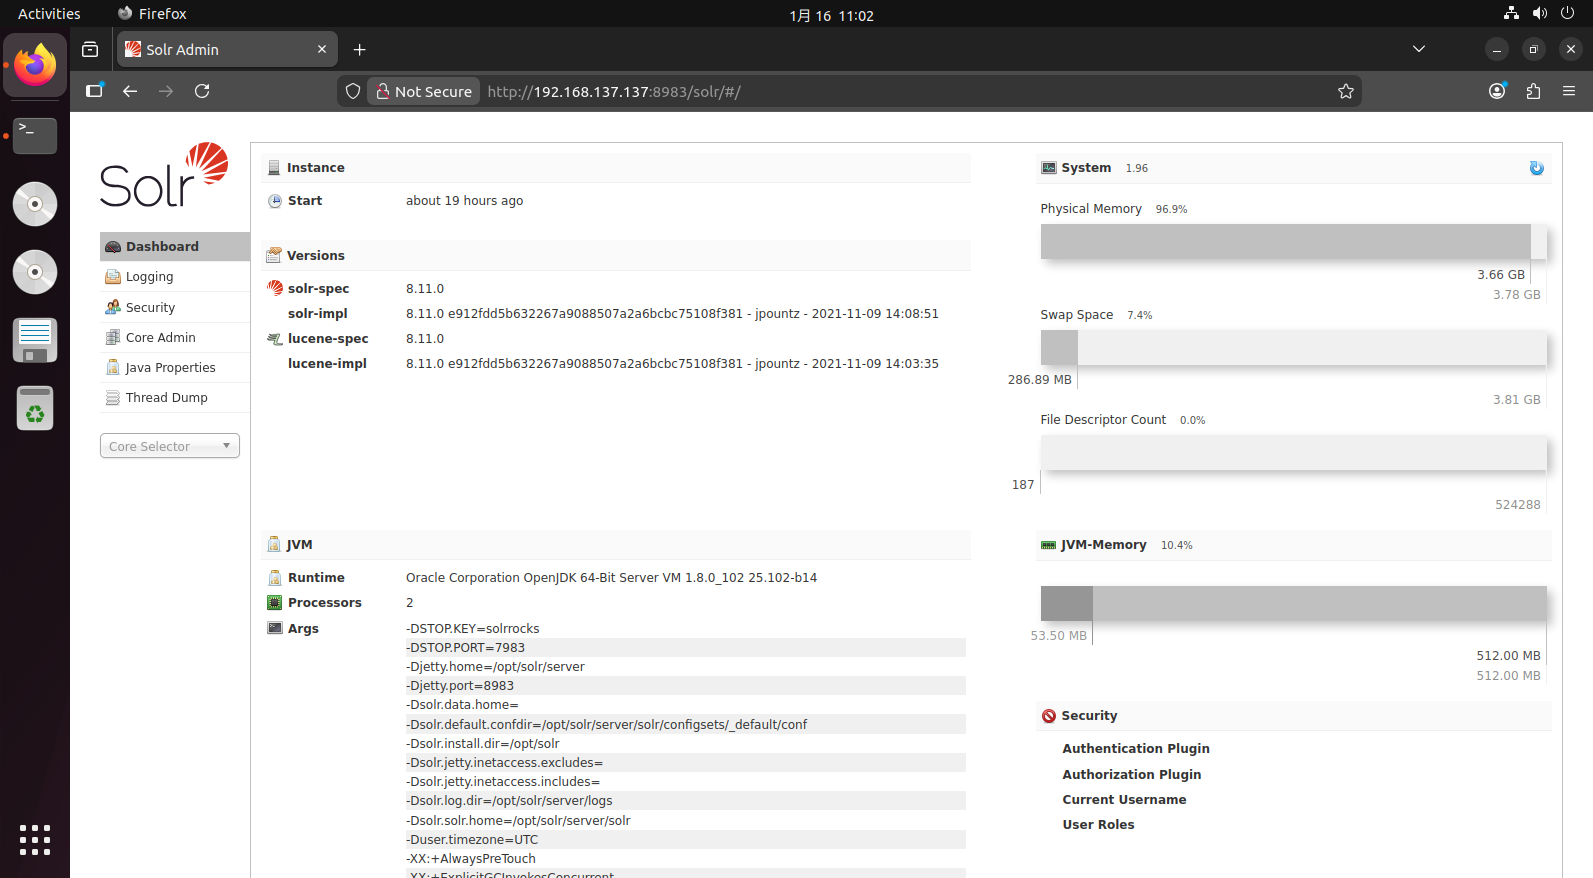Click the 'about 19 hours ago' value
Viewport: 1593px width, 878px height.
[x=464, y=201]
